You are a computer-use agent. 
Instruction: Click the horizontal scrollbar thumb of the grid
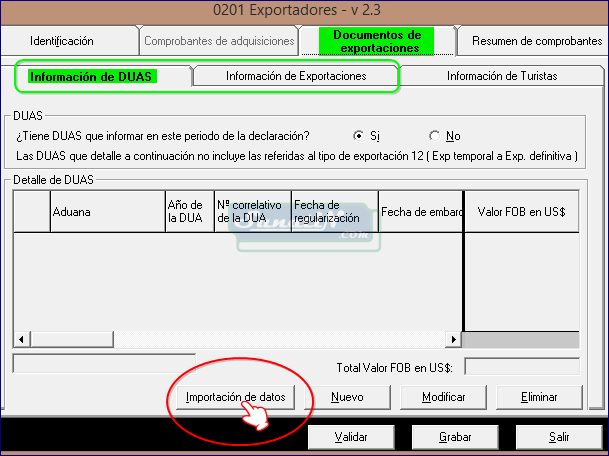72,339
